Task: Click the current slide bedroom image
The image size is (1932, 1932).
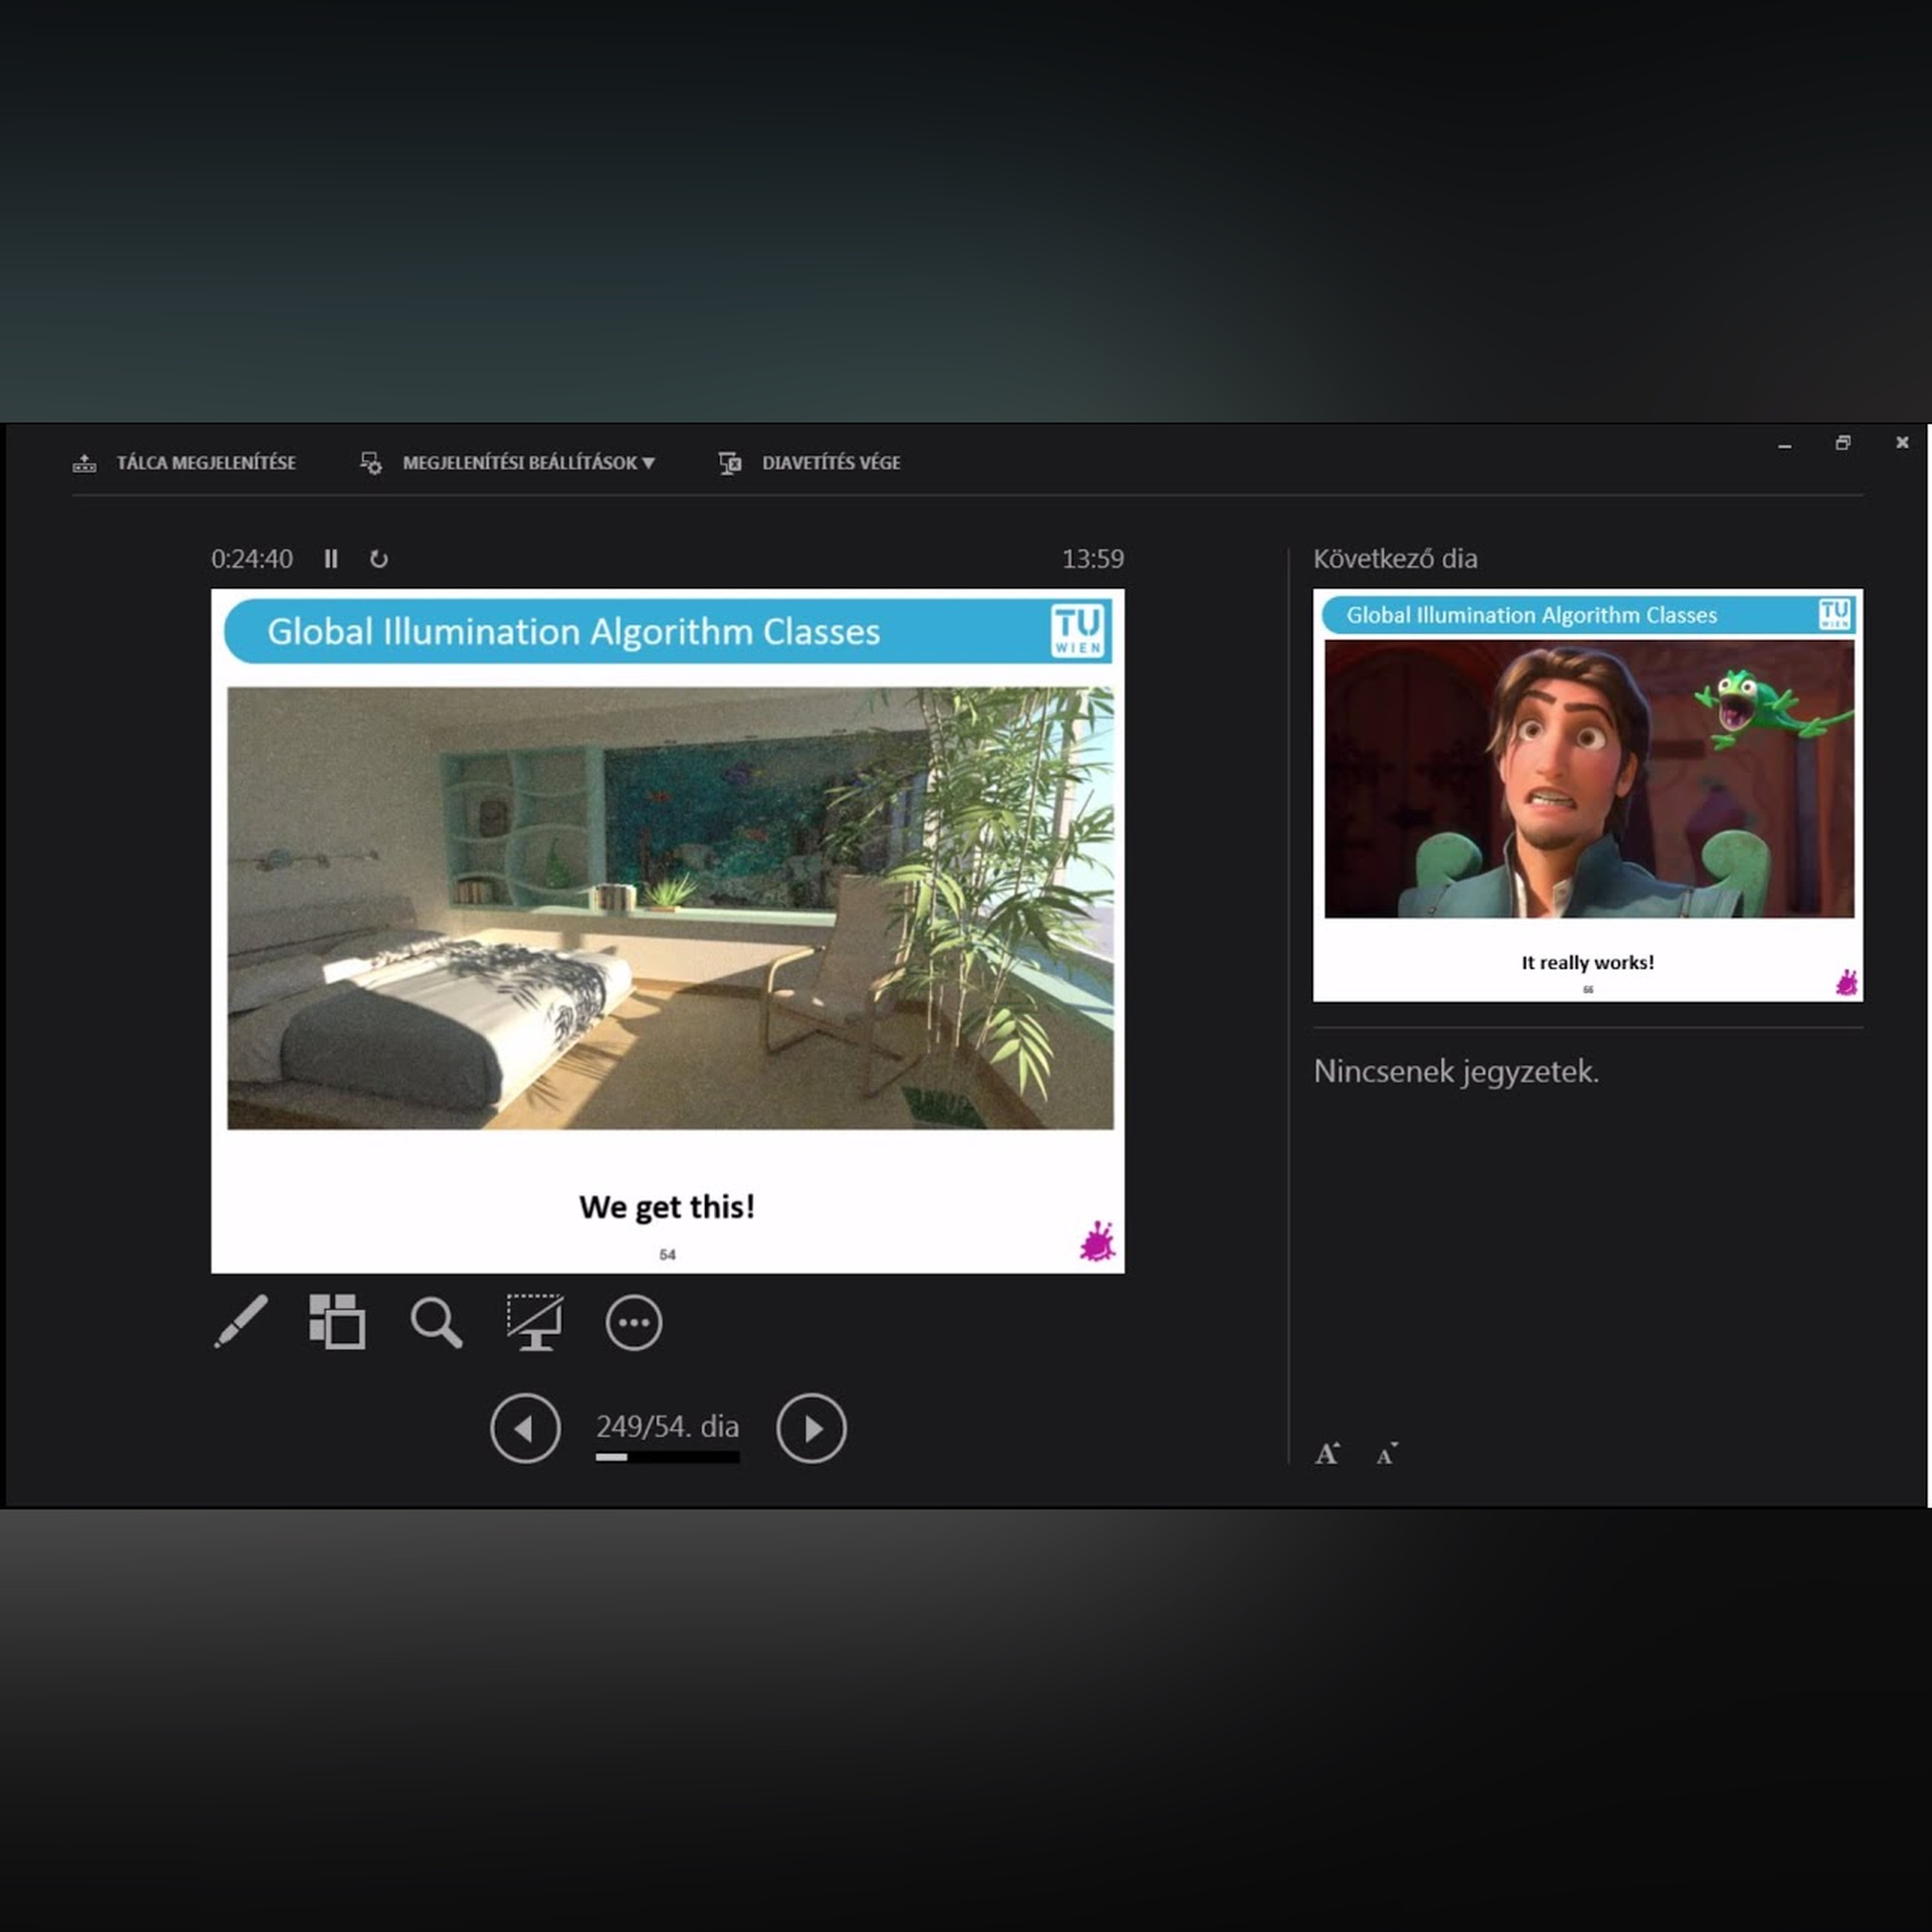Action: tap(670, 908)
